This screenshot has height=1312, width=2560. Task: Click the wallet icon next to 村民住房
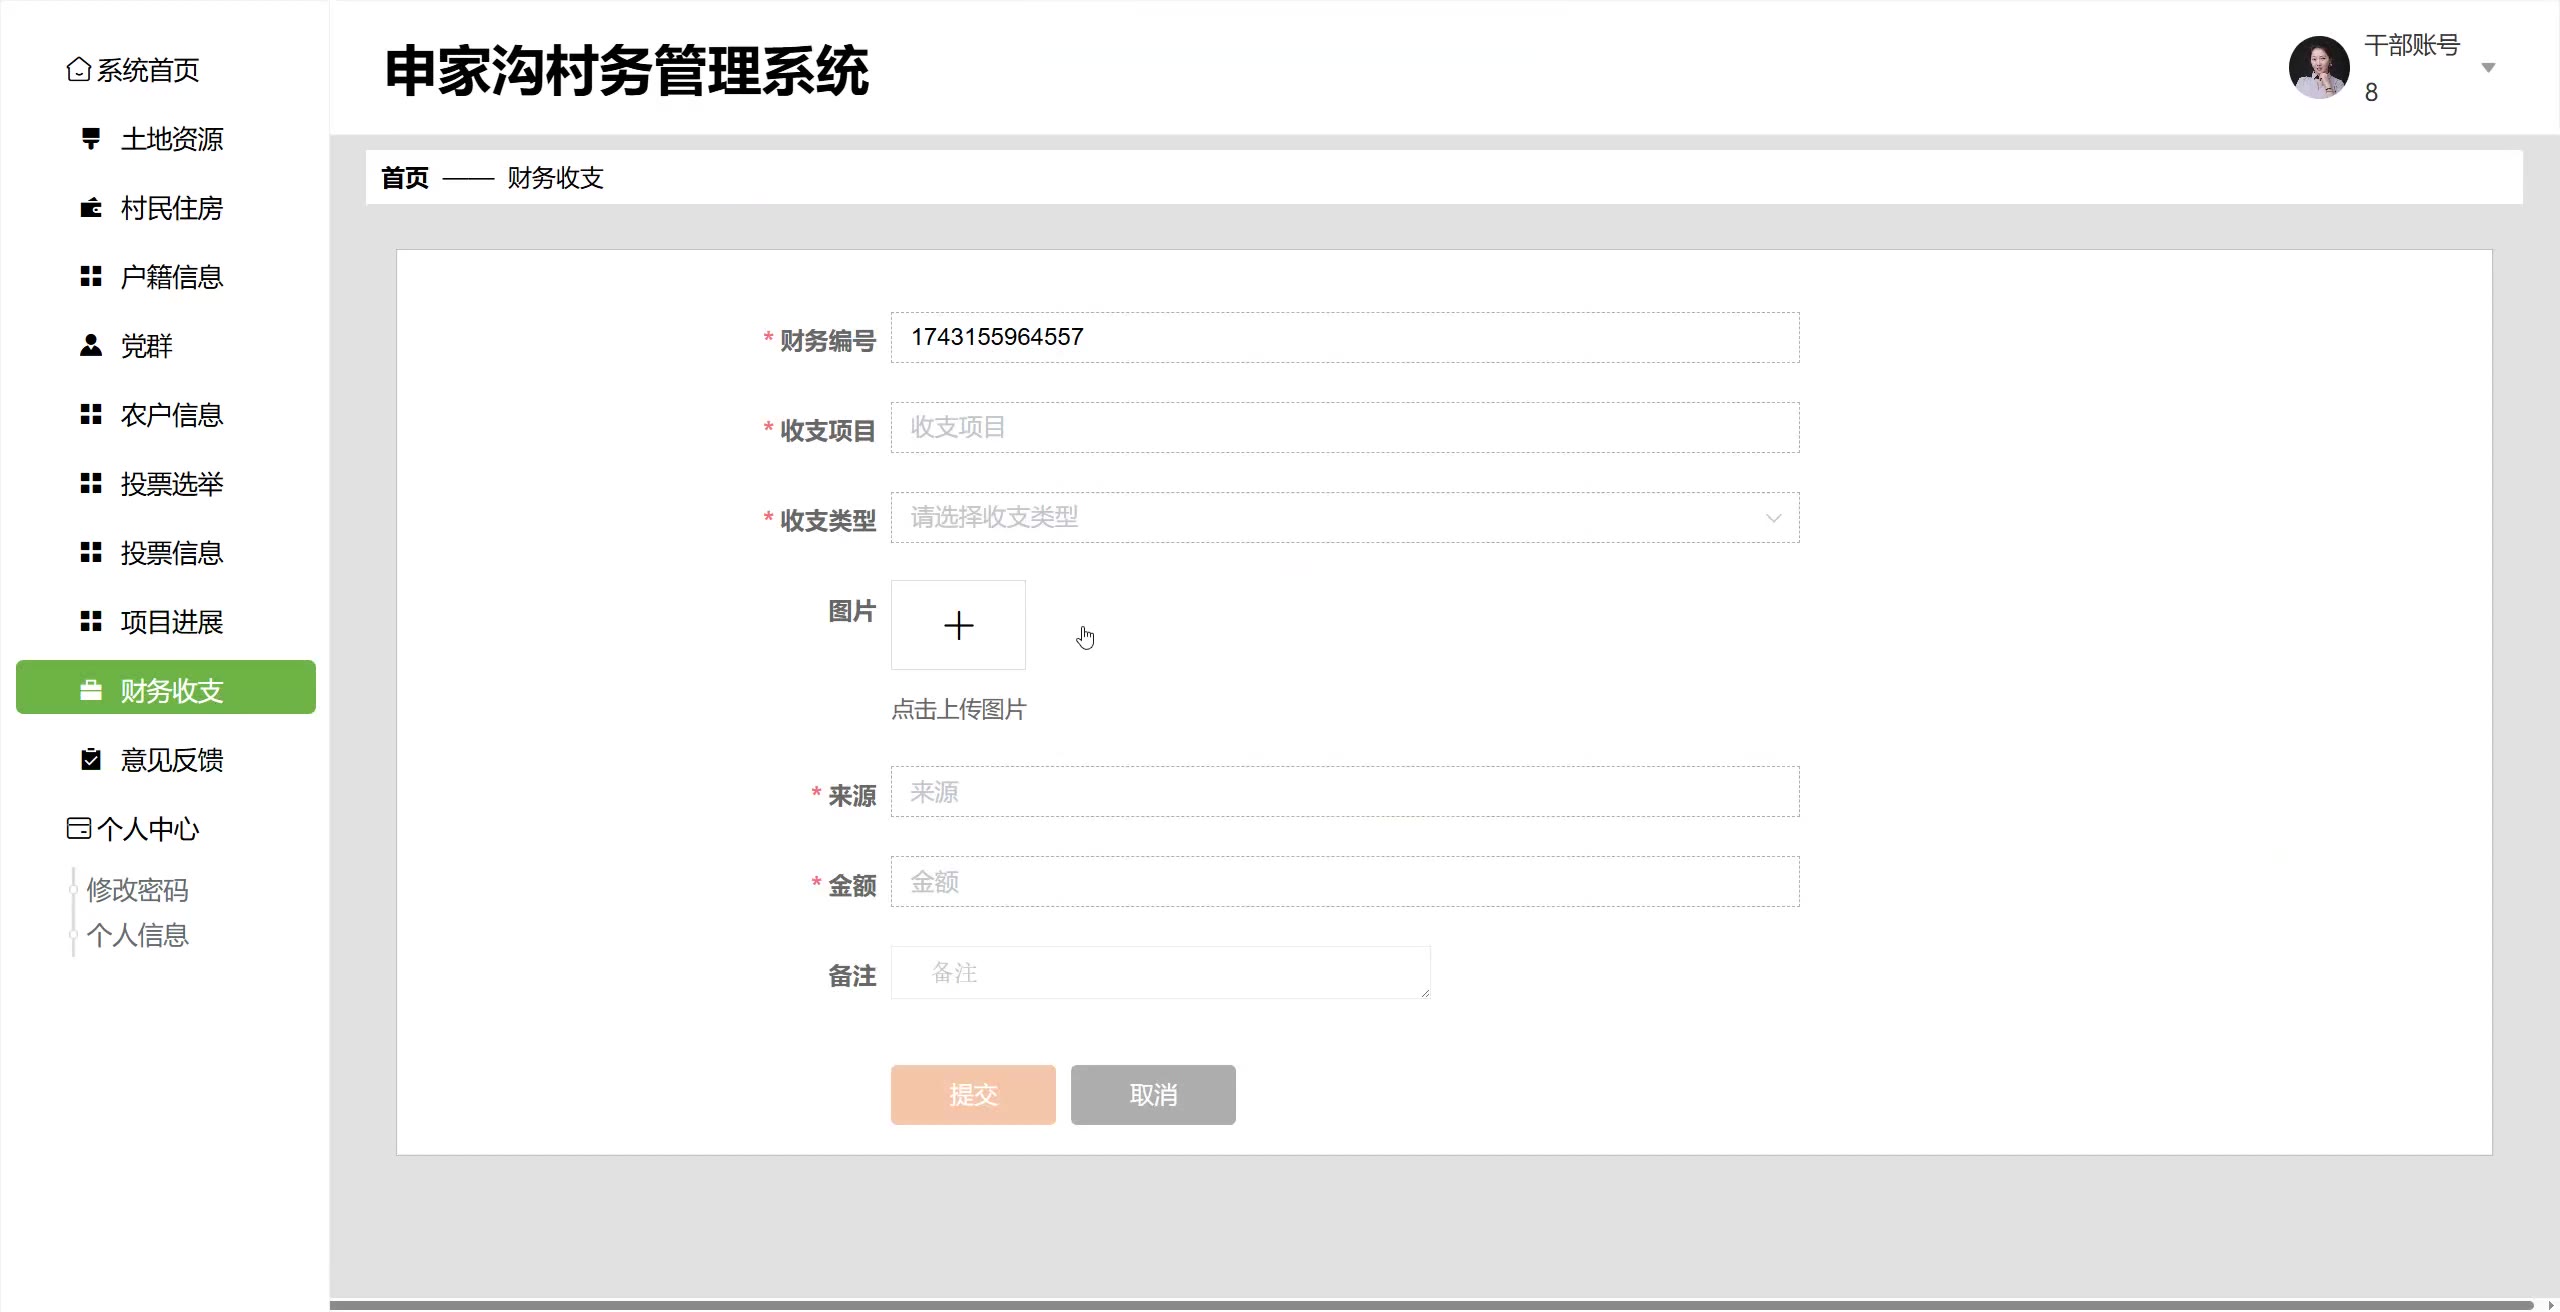91,208
